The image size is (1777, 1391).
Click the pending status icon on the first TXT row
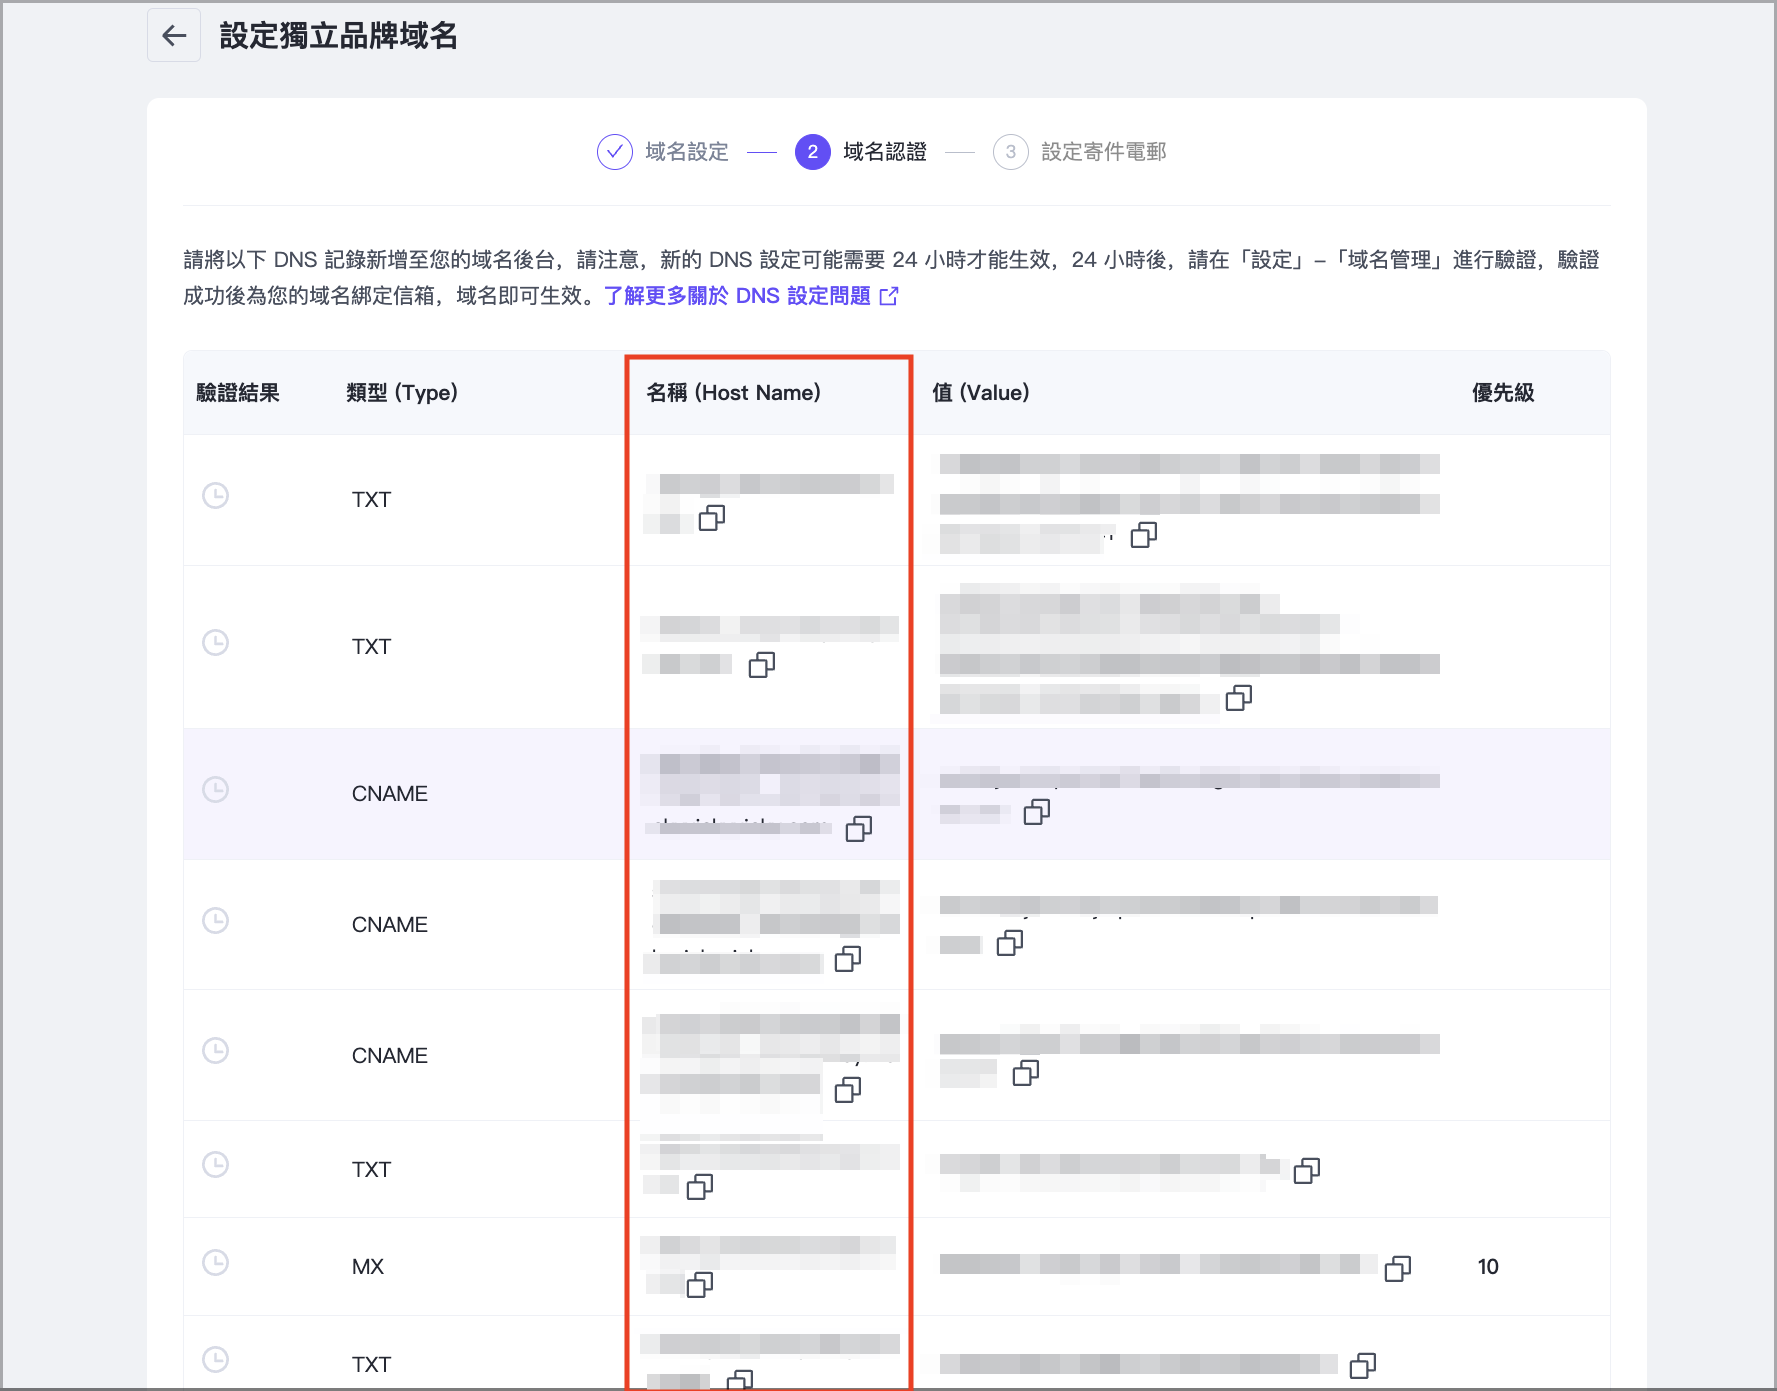coord(216,496)
